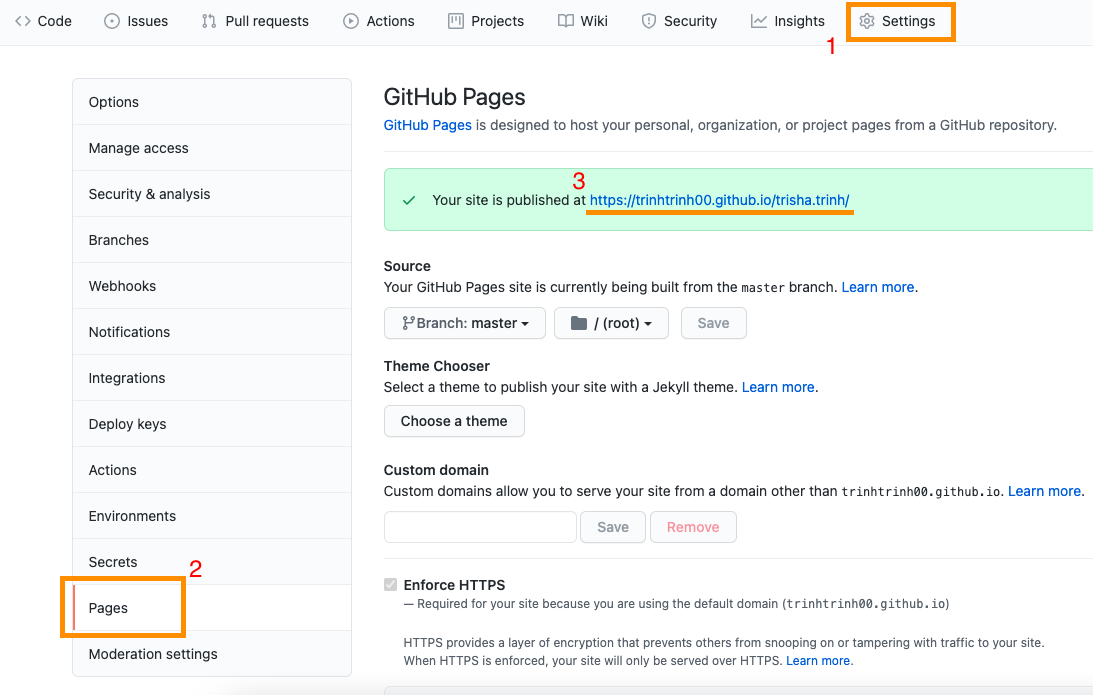Click the Security shield icon
This screenshot has width=1093, height=695.
pos(648,21)
